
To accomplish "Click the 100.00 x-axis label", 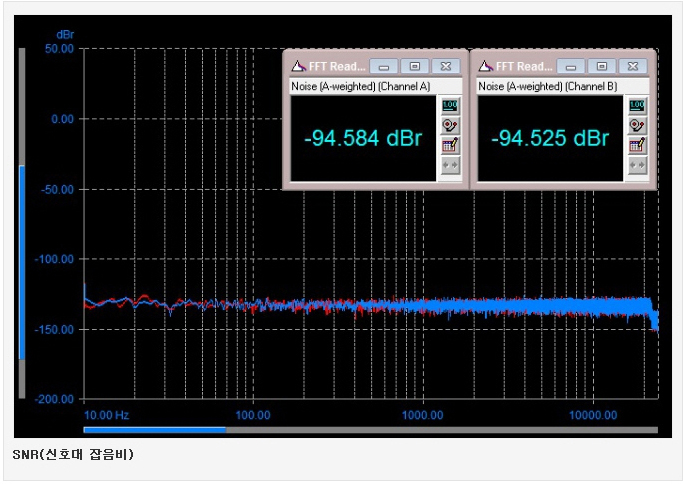I will click(253, 415).
